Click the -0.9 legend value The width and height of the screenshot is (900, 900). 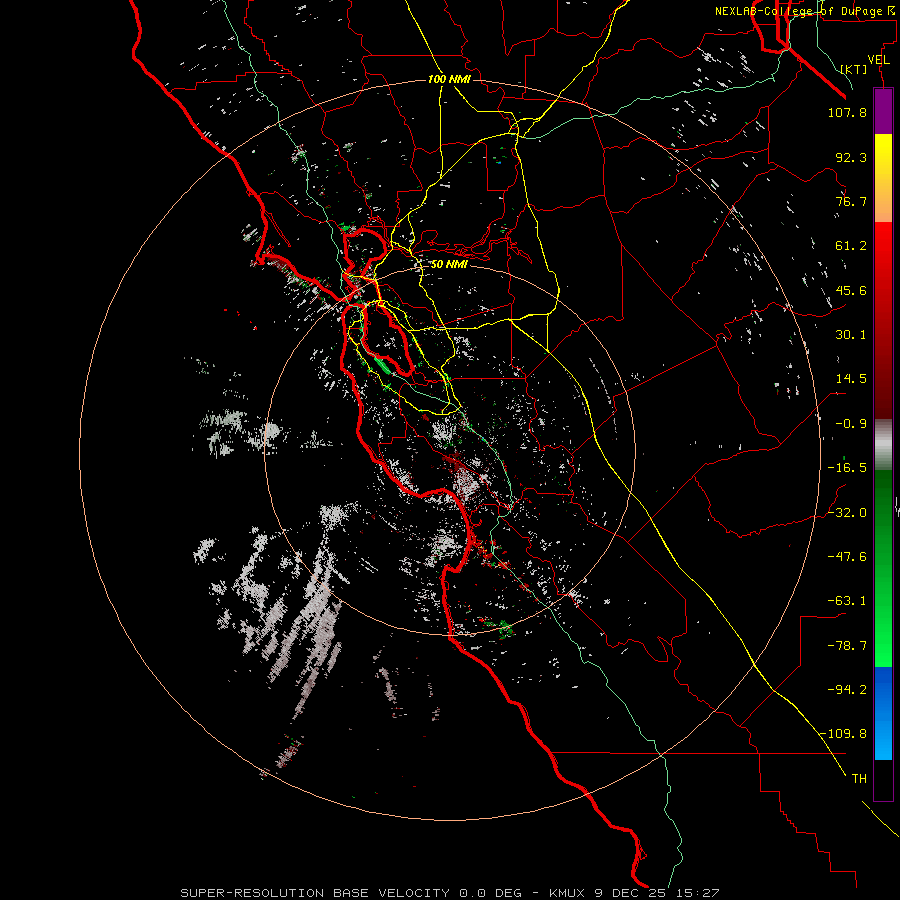click(851, 424)
